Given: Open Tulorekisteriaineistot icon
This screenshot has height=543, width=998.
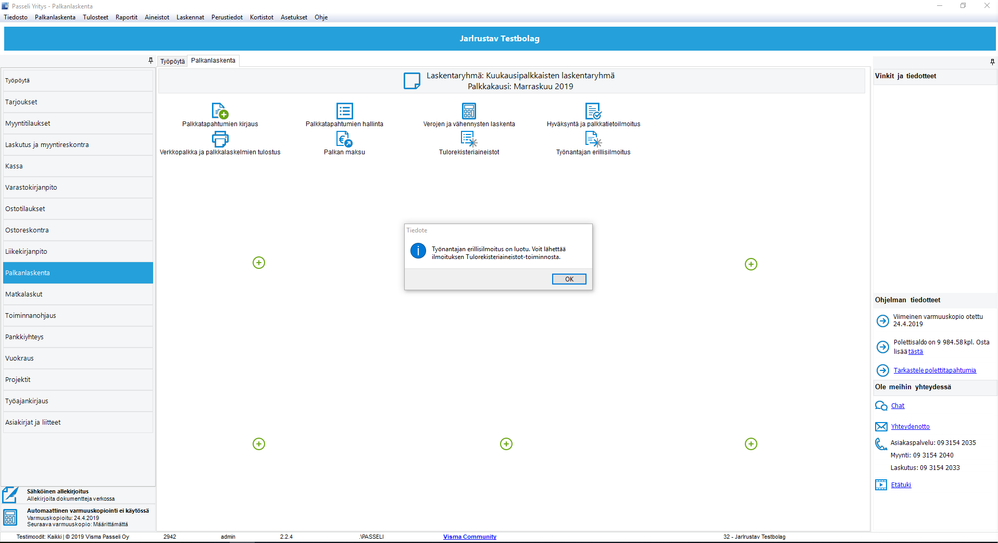Looking at the screenshot, I should click(469, 139).
